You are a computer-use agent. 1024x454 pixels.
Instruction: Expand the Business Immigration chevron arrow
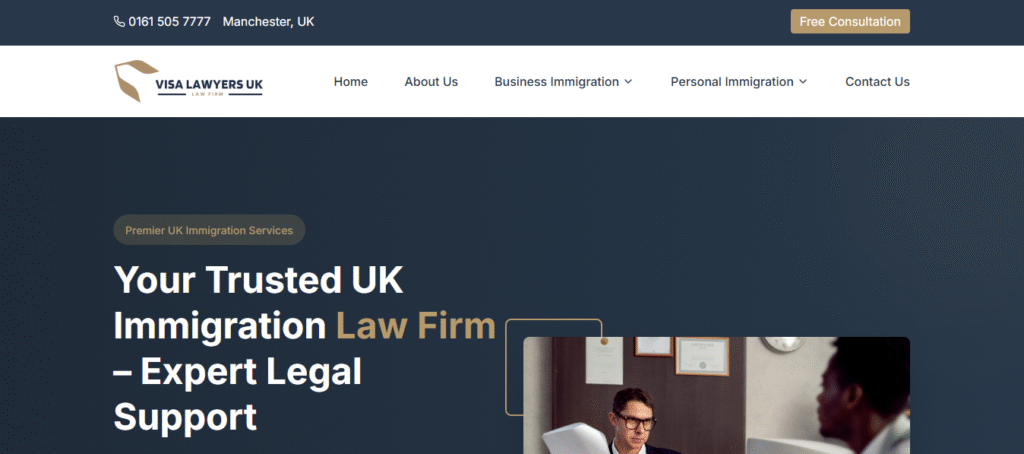[628, 82]
